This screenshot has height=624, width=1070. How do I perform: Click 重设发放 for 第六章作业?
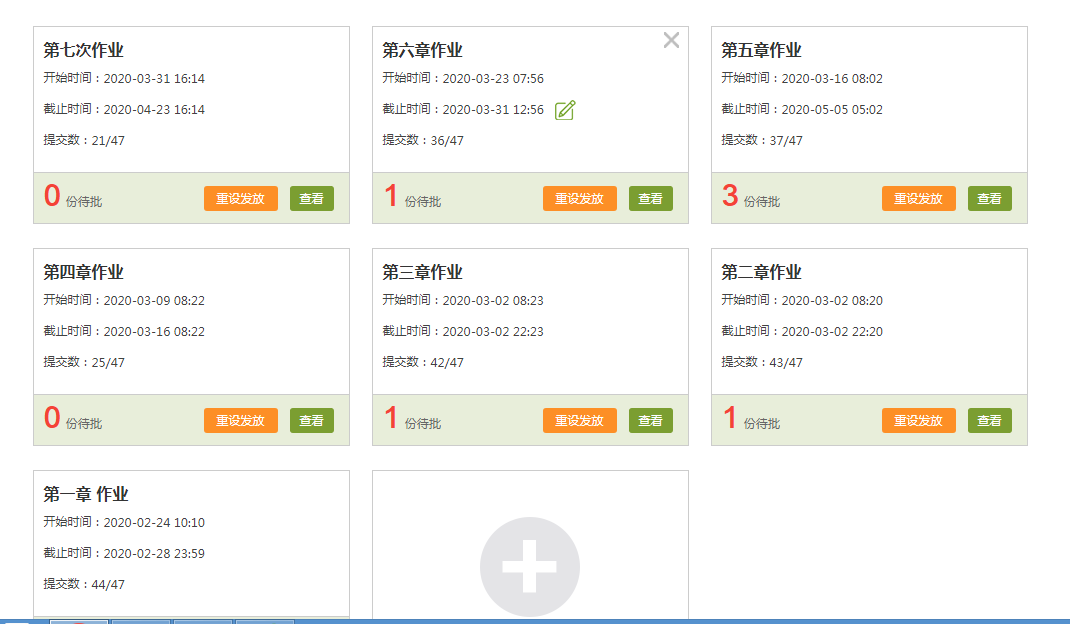(x=579, y=199)
